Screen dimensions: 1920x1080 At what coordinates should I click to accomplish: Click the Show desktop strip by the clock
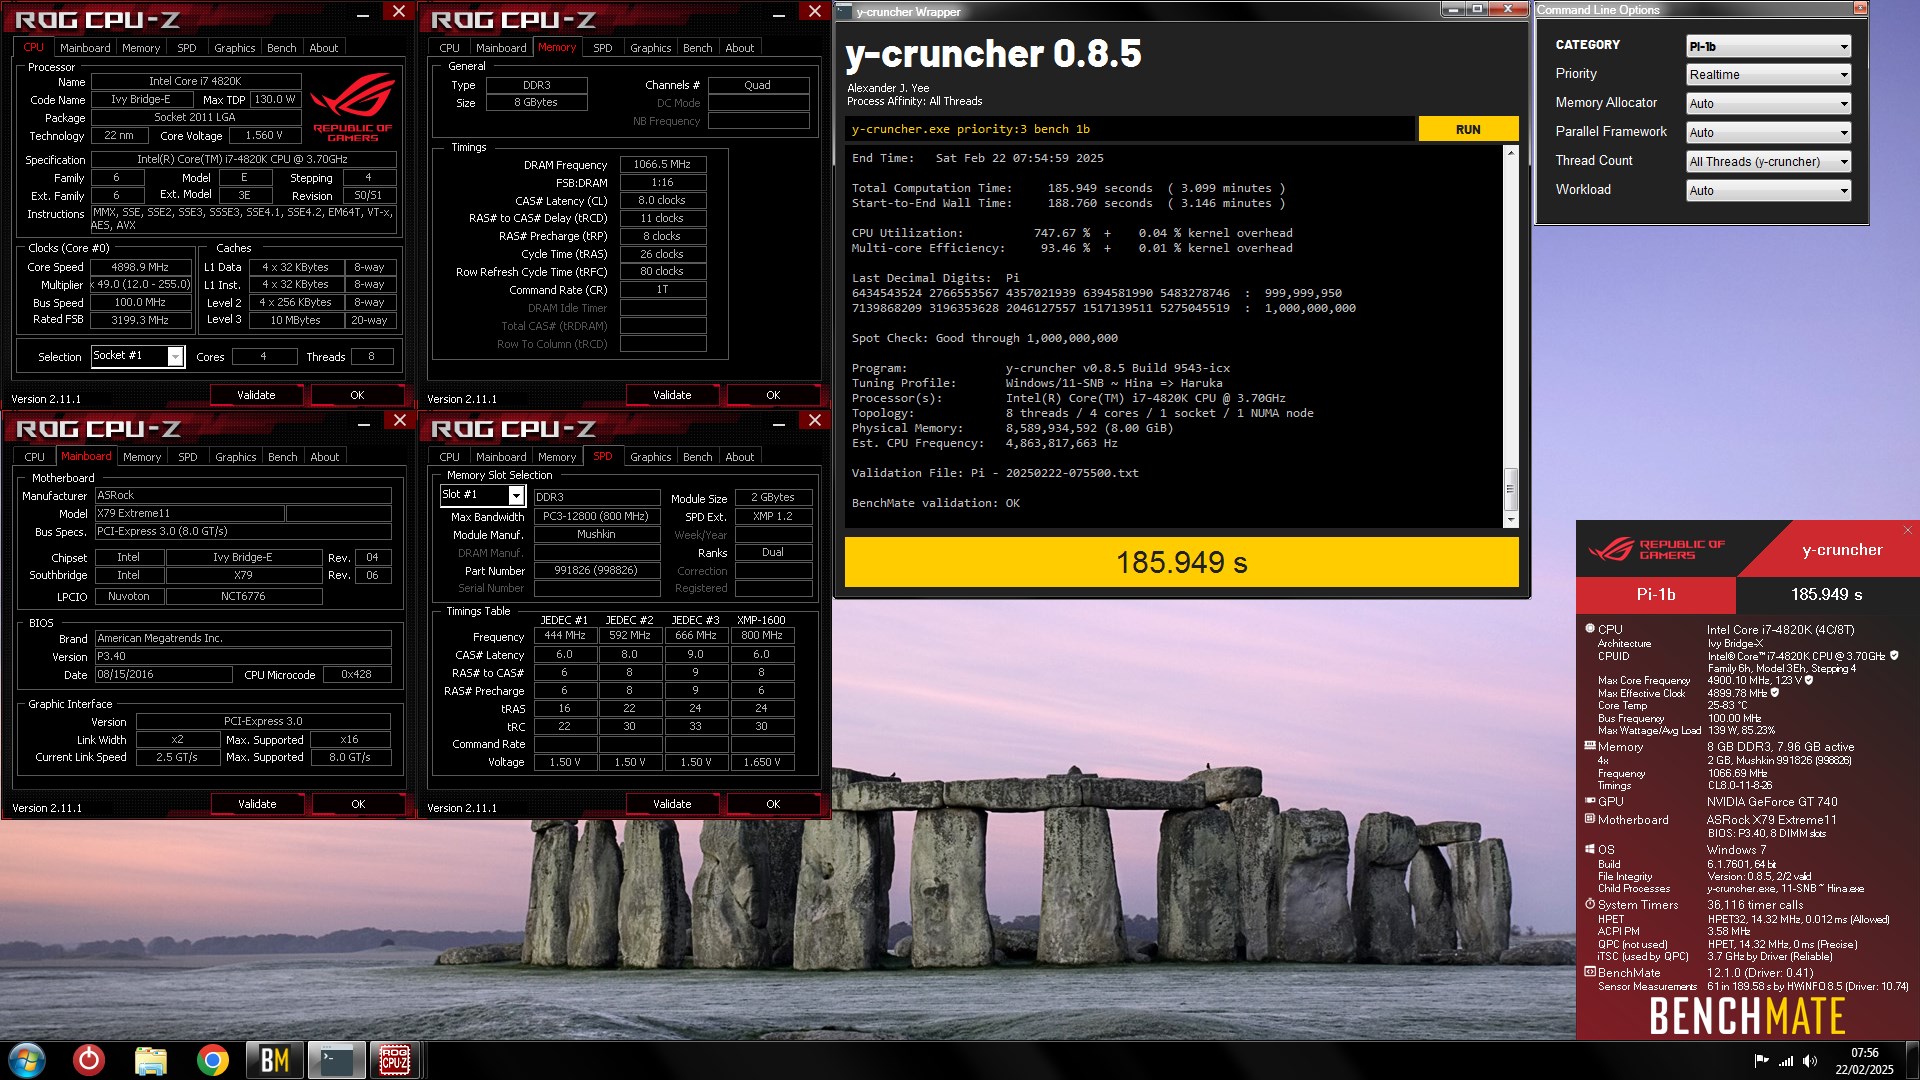point(1913,1060)
